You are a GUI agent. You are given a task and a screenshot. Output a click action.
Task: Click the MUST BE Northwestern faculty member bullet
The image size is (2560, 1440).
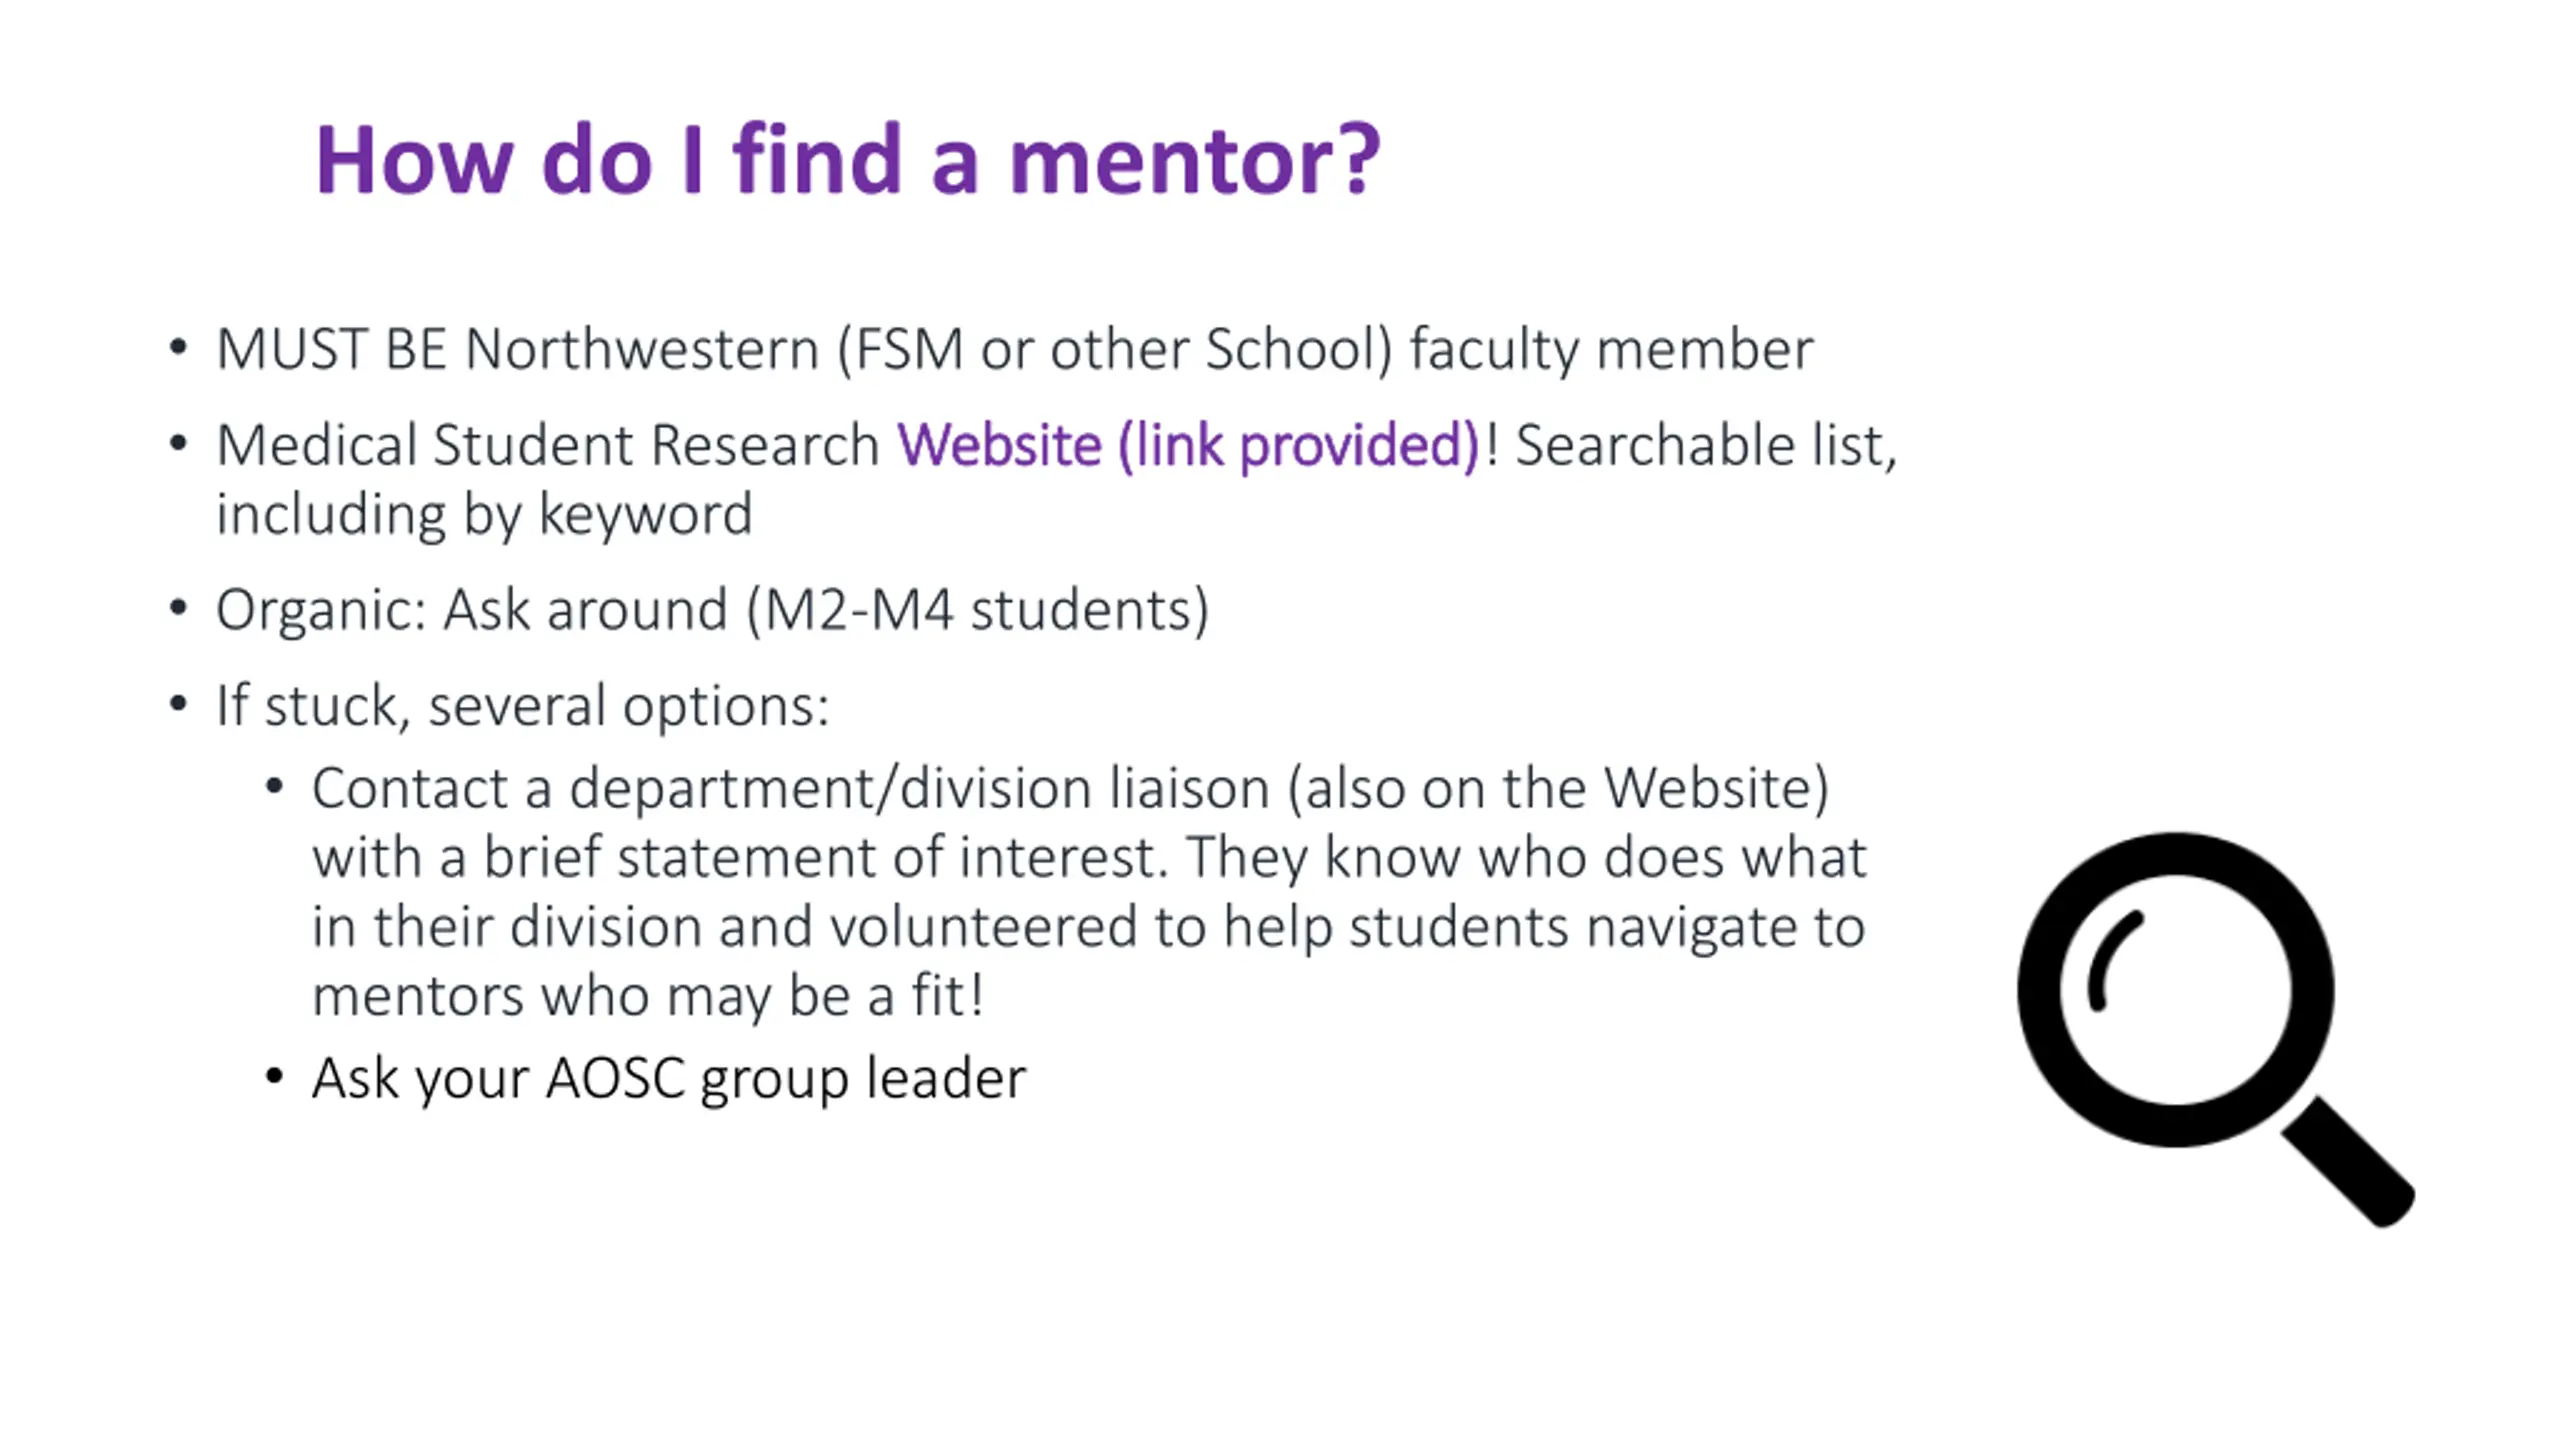pos(1014,349)
